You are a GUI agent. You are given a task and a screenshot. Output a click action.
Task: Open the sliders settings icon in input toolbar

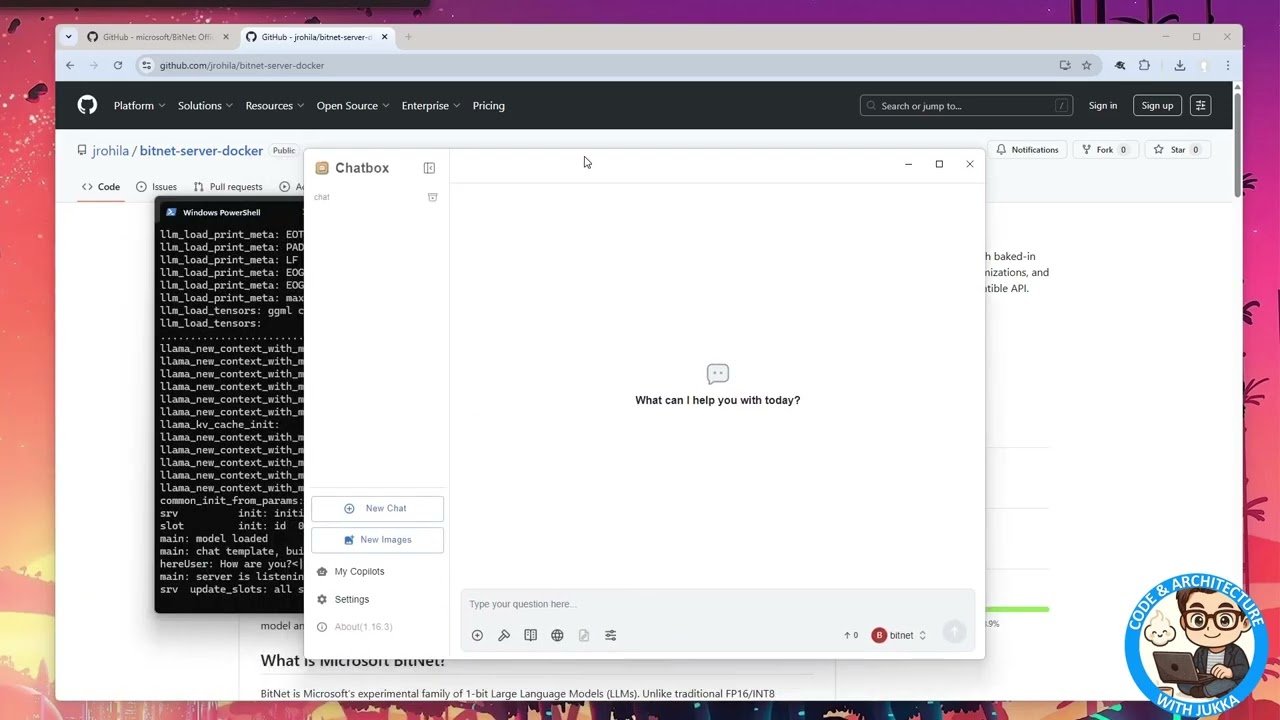click(611, 635)
